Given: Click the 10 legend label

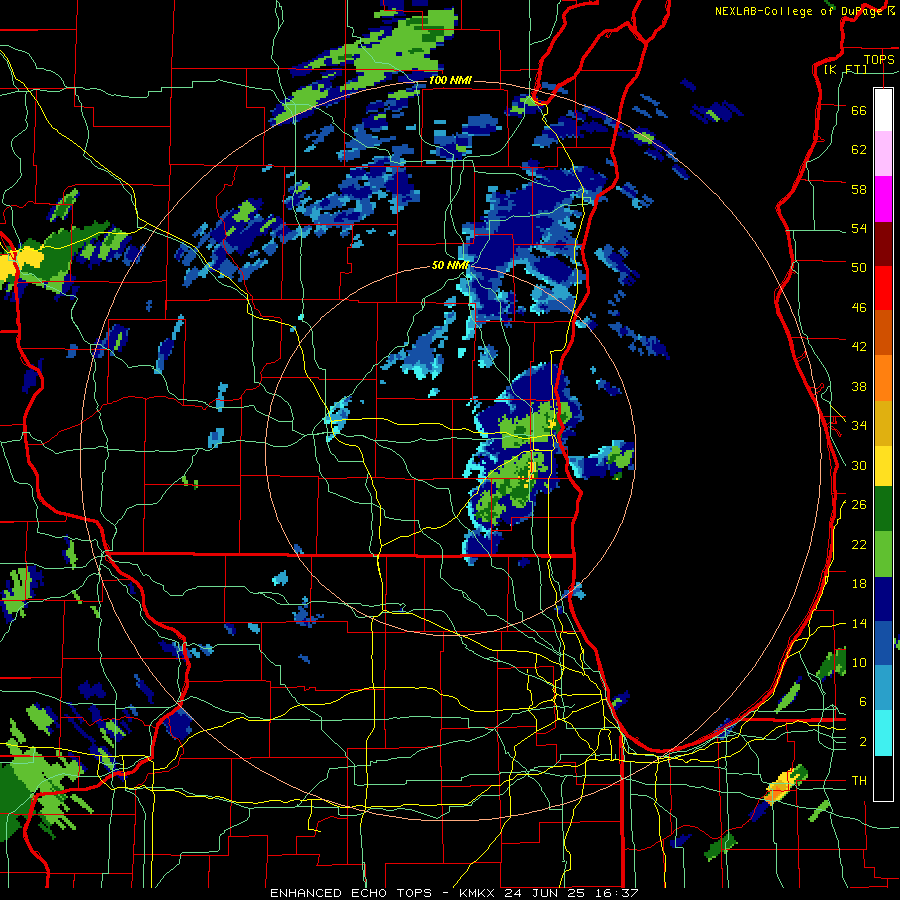Looking at the screenshot, I should [x=859, y=663].
